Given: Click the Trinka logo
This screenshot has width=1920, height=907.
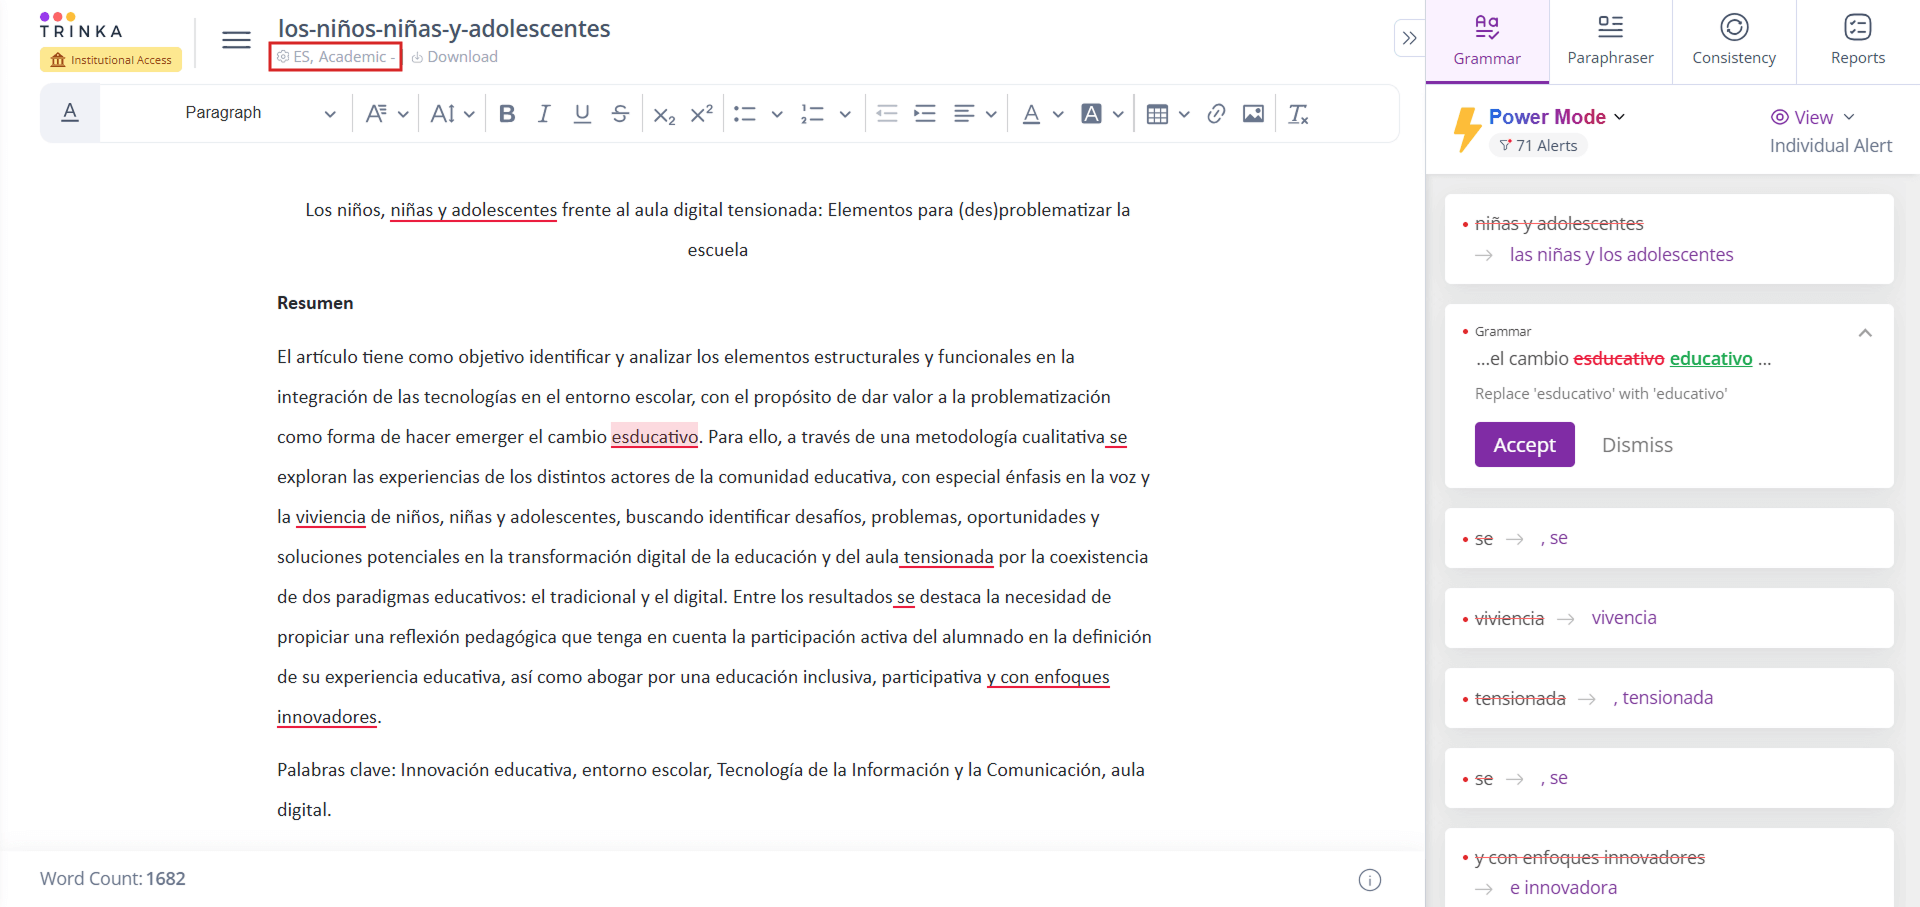Looking at the screenshot, I should click(81, 25).
